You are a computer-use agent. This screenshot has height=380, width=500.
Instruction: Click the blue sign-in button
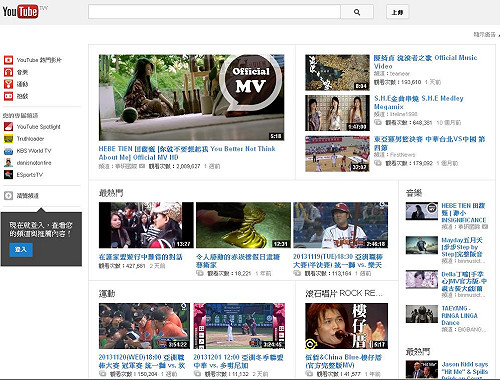click(x=21, y=249)
